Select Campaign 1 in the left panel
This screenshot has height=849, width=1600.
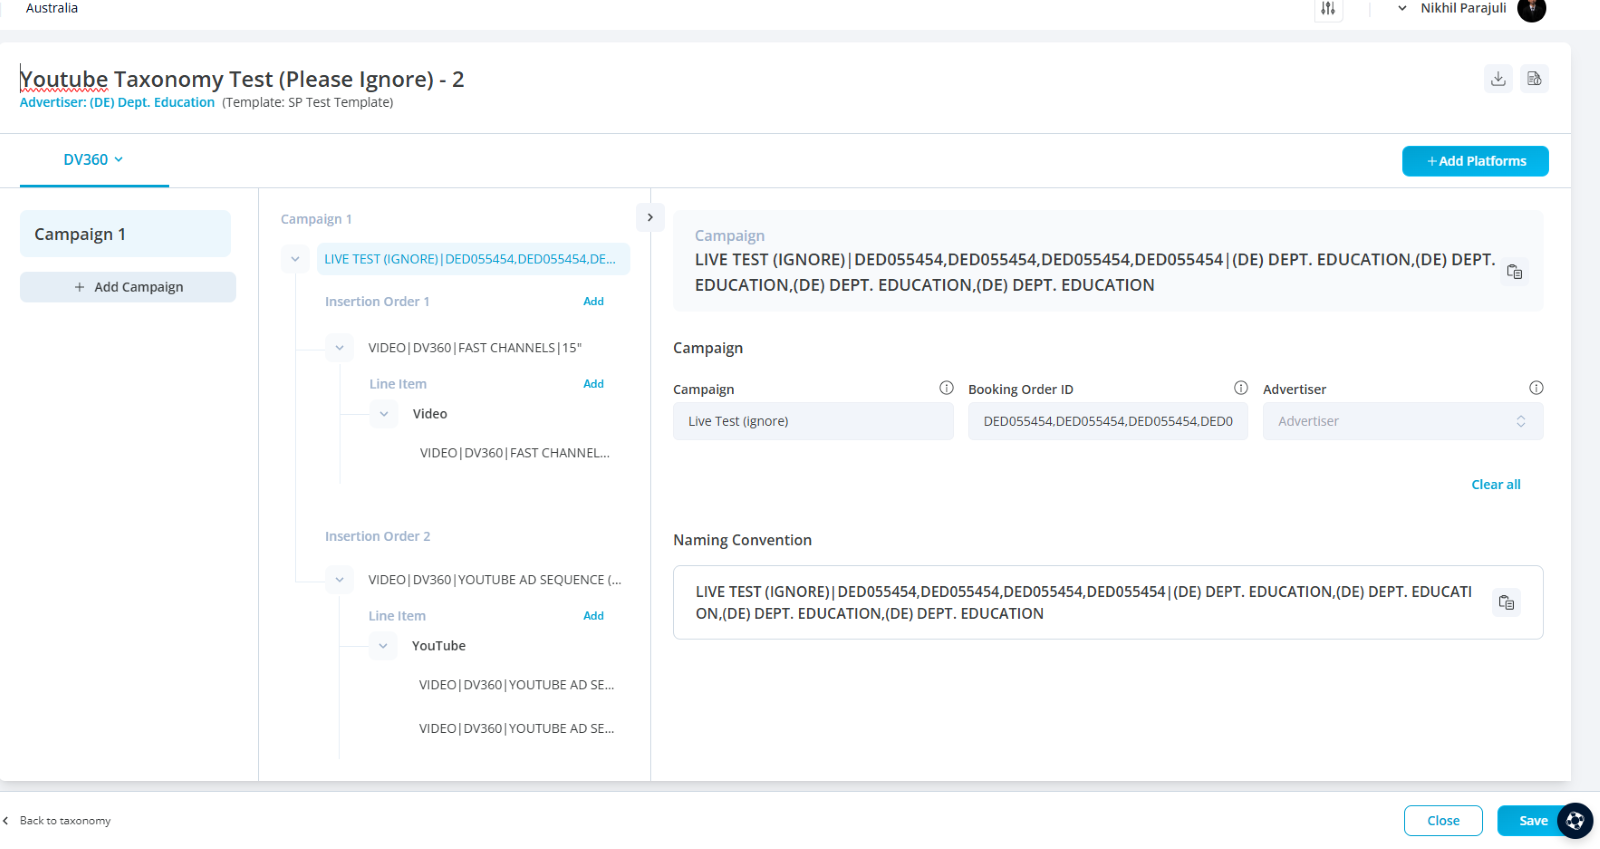(125, 234)
